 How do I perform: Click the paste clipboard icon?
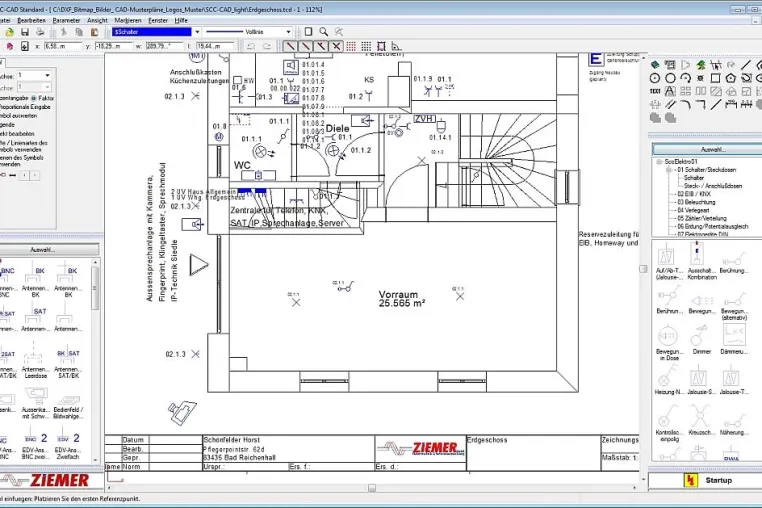point(94,32)
